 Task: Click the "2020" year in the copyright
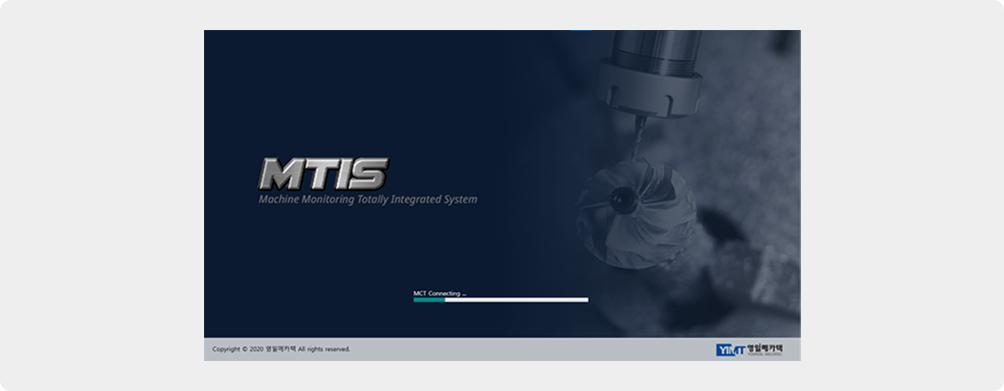point(257,349)
